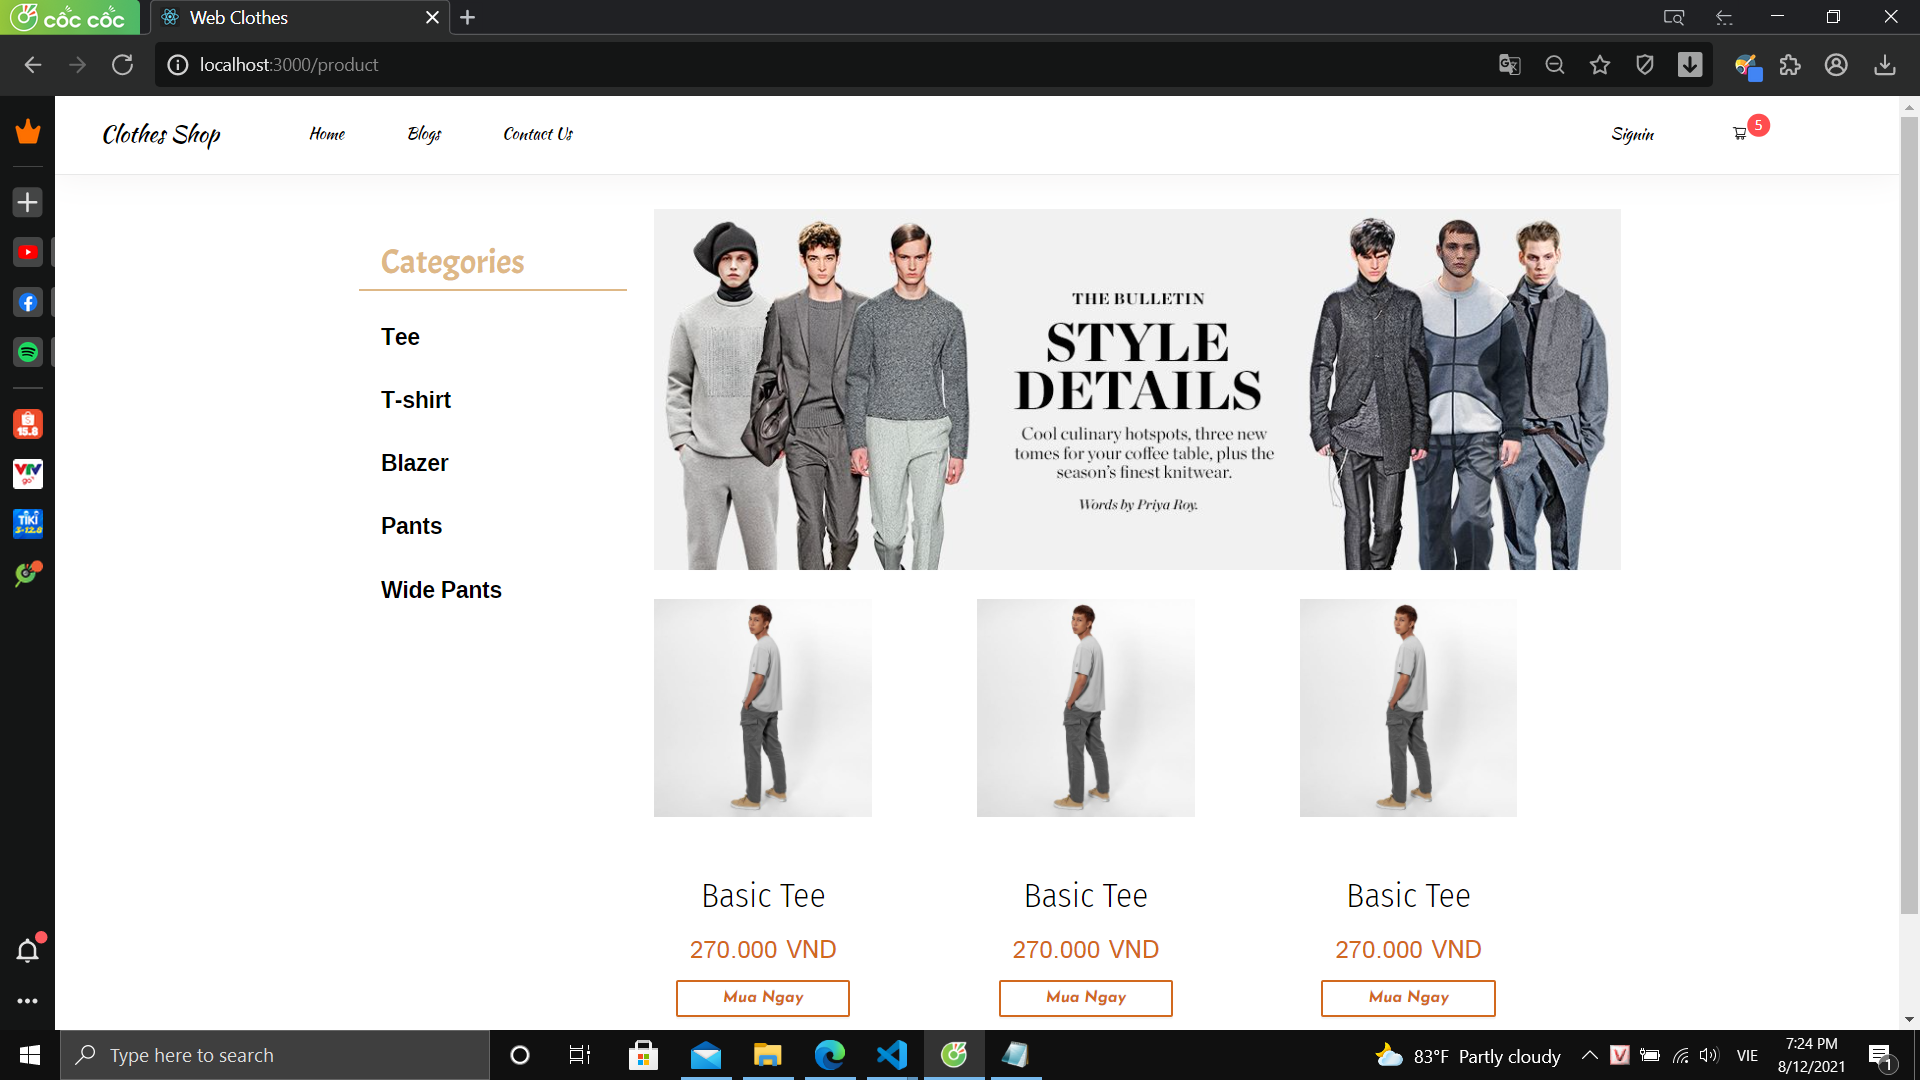This screenshot has width=1920, height=1080.
Task: Go to Home navigation link
Action: (327, 134)
